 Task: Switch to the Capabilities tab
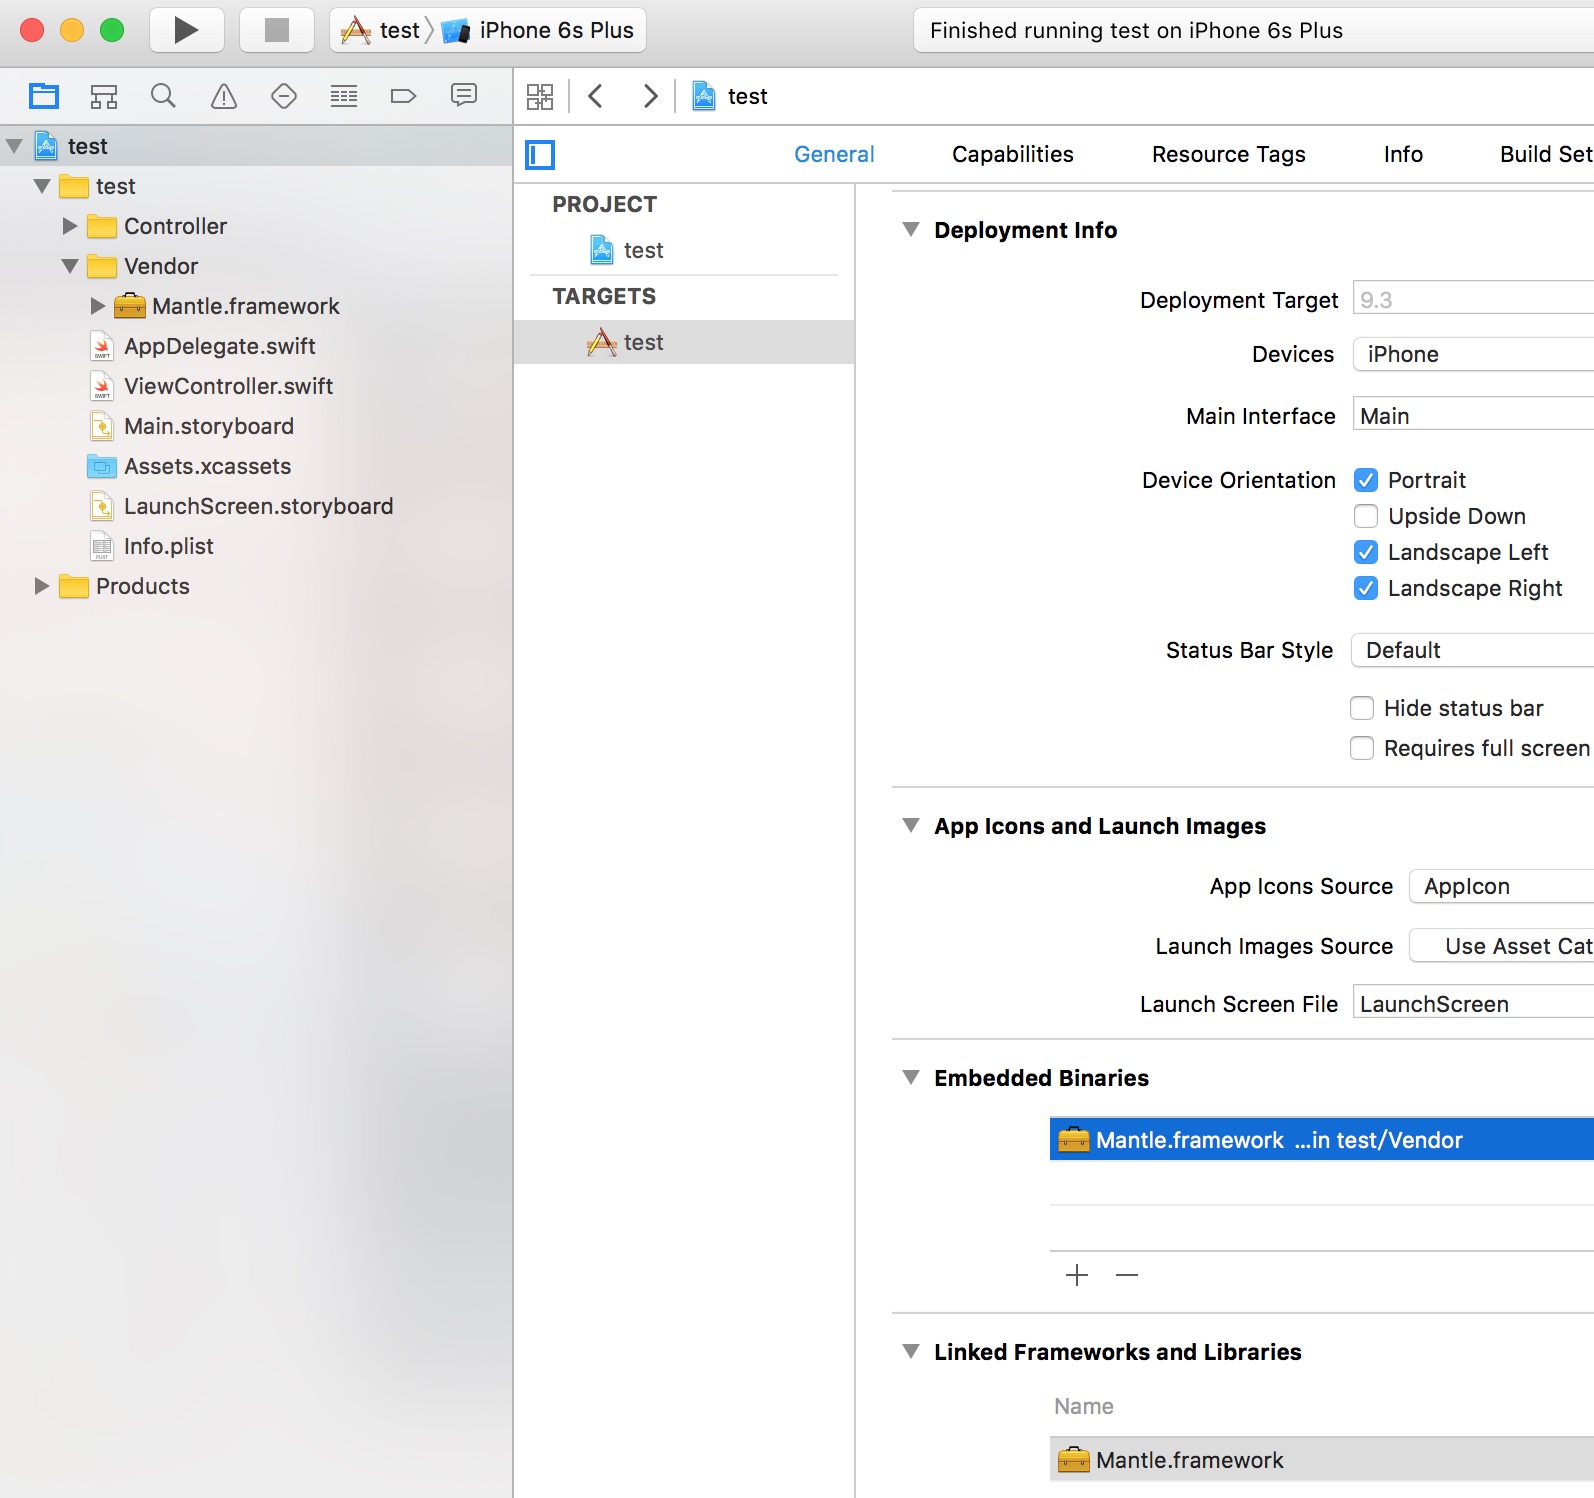pyautogui.click(x=1012, y=154)
